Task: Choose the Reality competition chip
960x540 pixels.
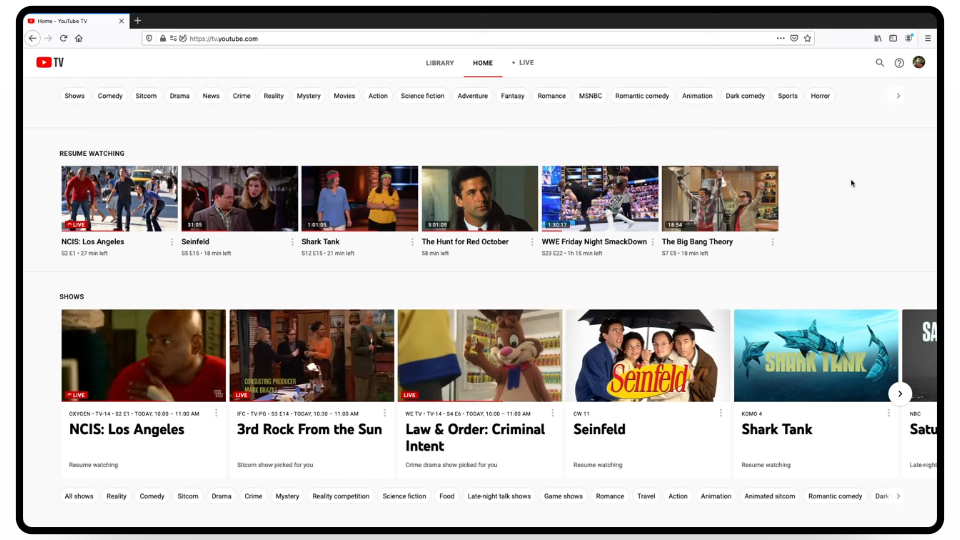Action: [340, 496]
